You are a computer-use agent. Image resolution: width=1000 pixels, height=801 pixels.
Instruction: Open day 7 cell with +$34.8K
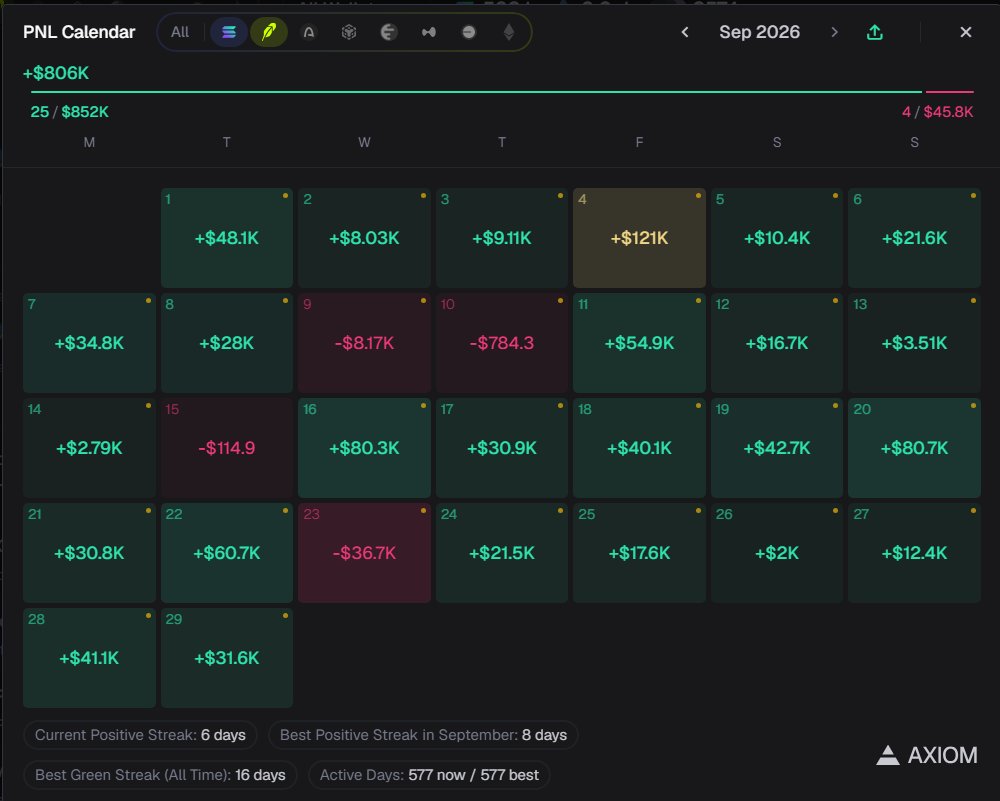click(x=89, y=343)
